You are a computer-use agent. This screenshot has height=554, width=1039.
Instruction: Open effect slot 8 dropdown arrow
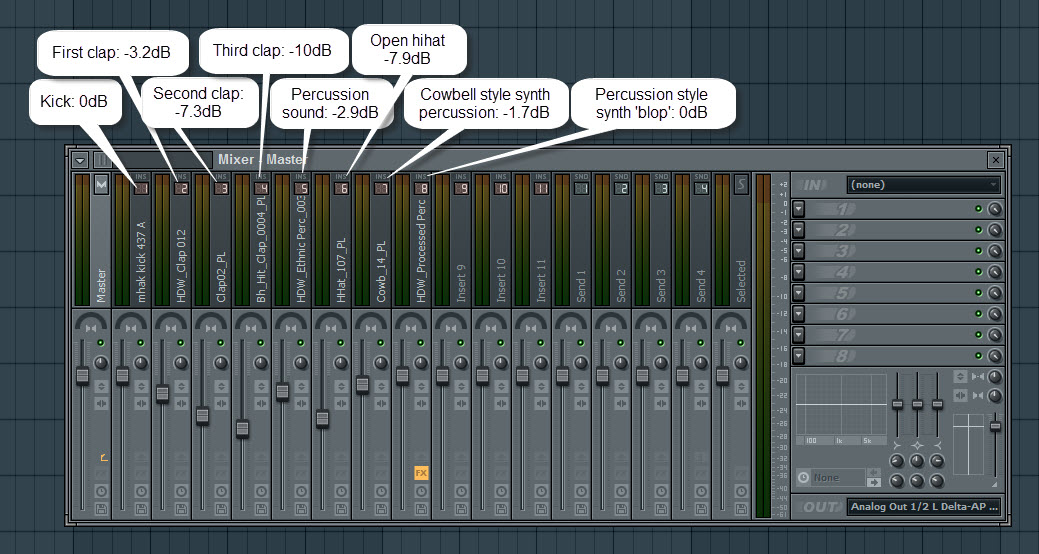(x=798, y=356)
